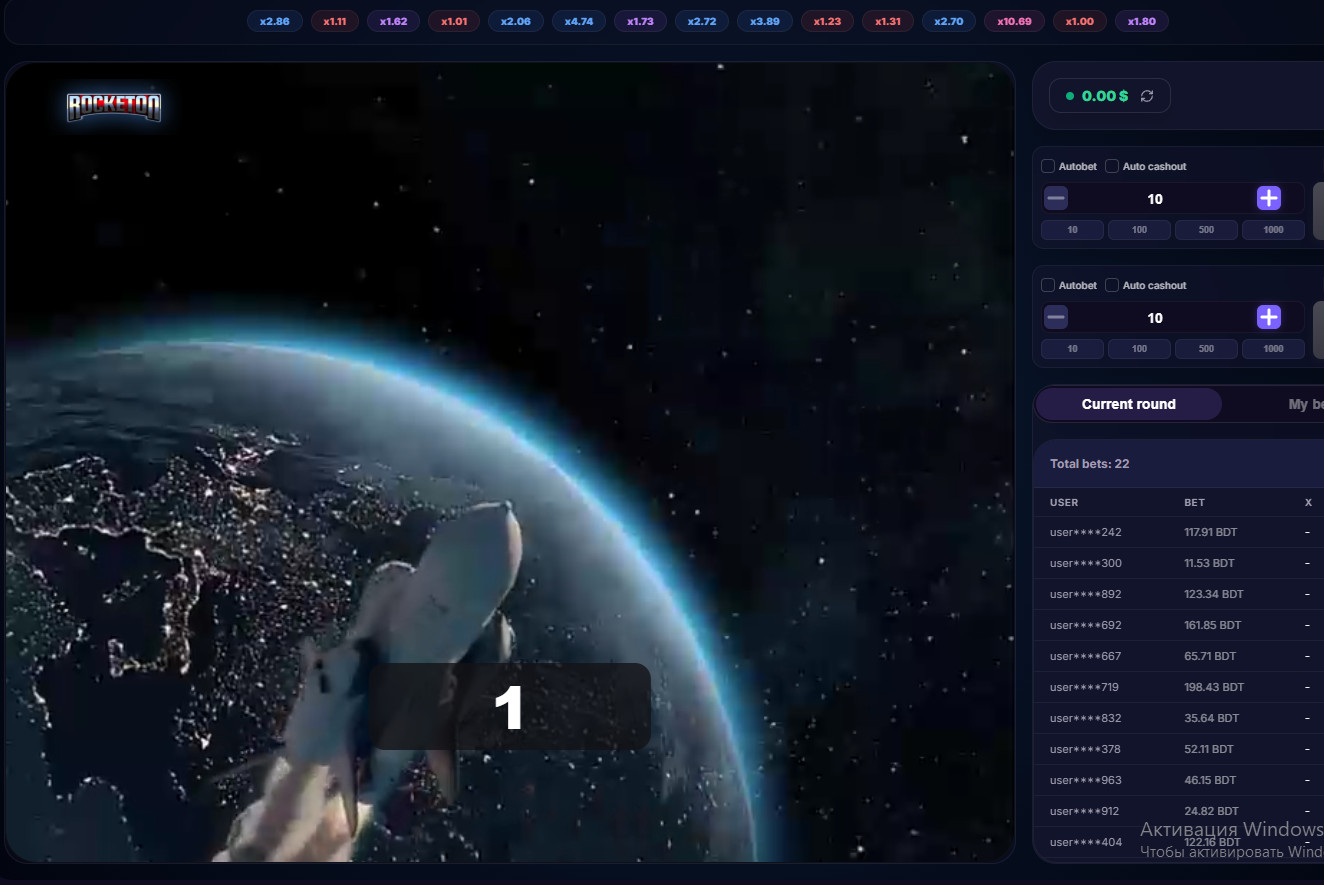Screen dimensions: 1324x885
Task: Select the user****912 row
Action: pos(1180,811)
